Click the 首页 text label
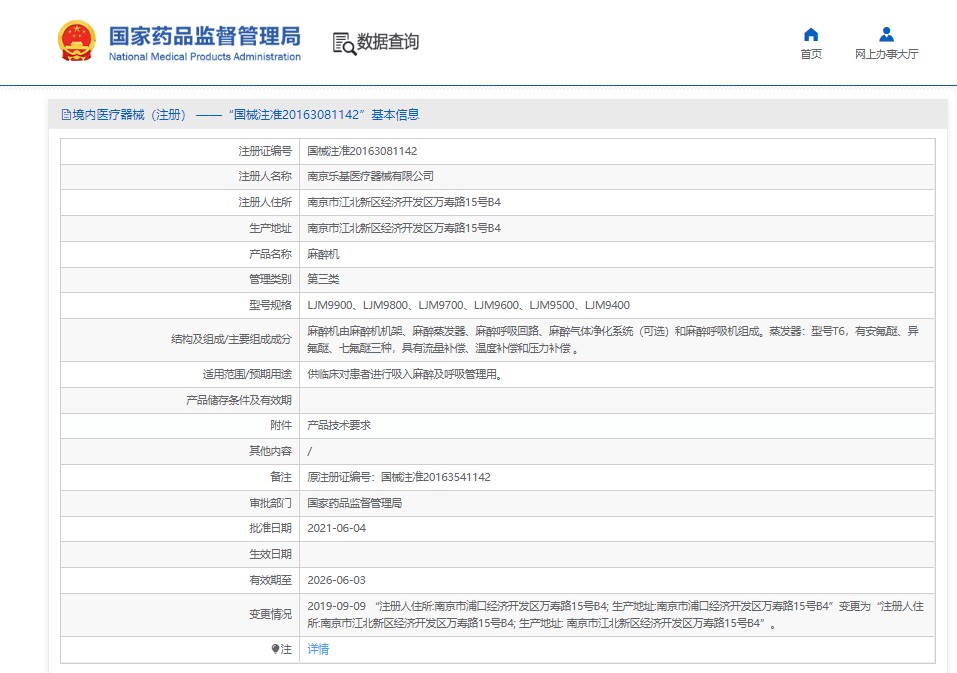 [810, 55]
